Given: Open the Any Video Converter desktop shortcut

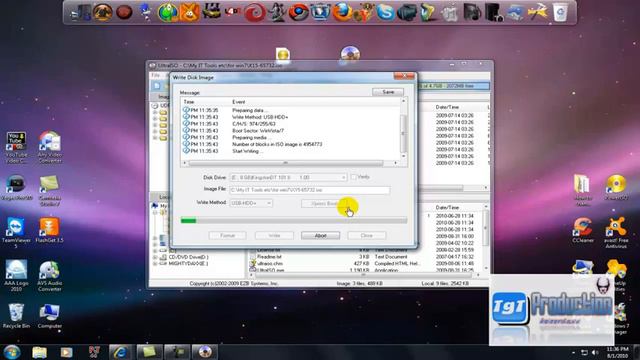Looking at the screenshot, I should point(50,147).
